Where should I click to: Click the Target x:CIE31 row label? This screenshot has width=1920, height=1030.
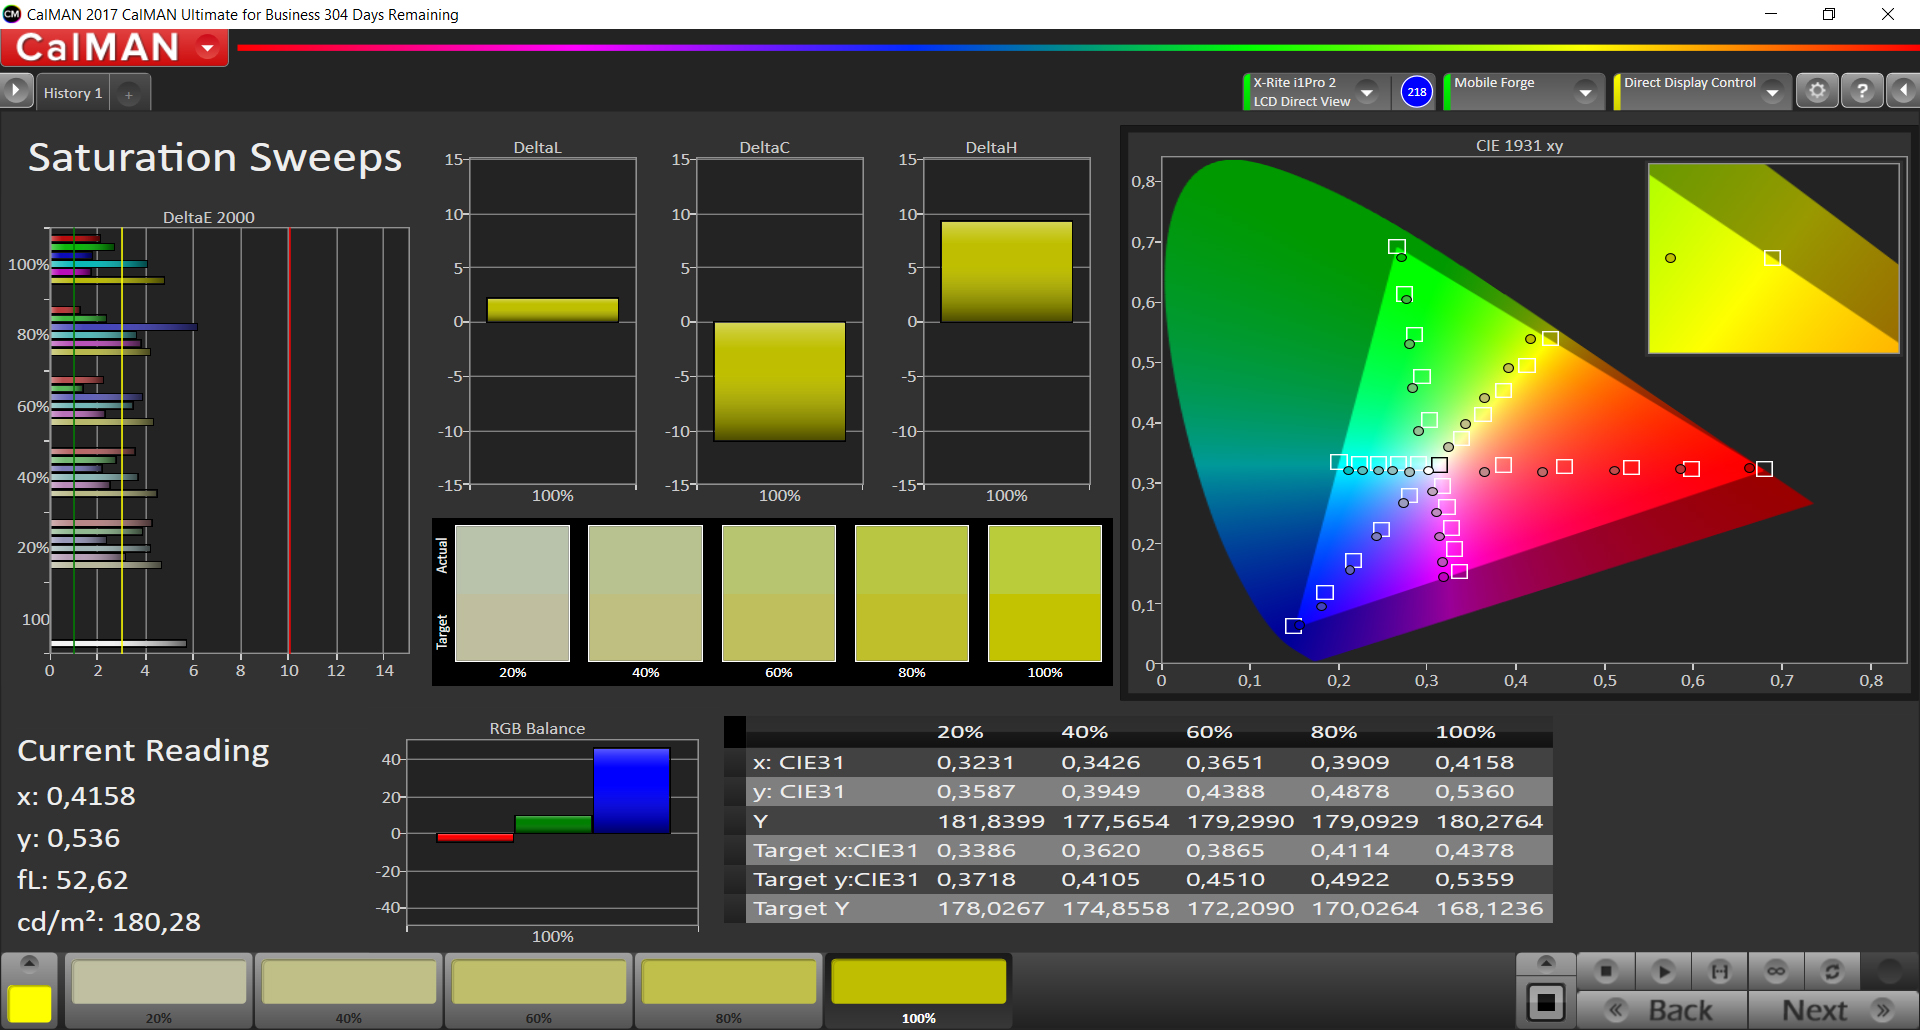(835, 850)
